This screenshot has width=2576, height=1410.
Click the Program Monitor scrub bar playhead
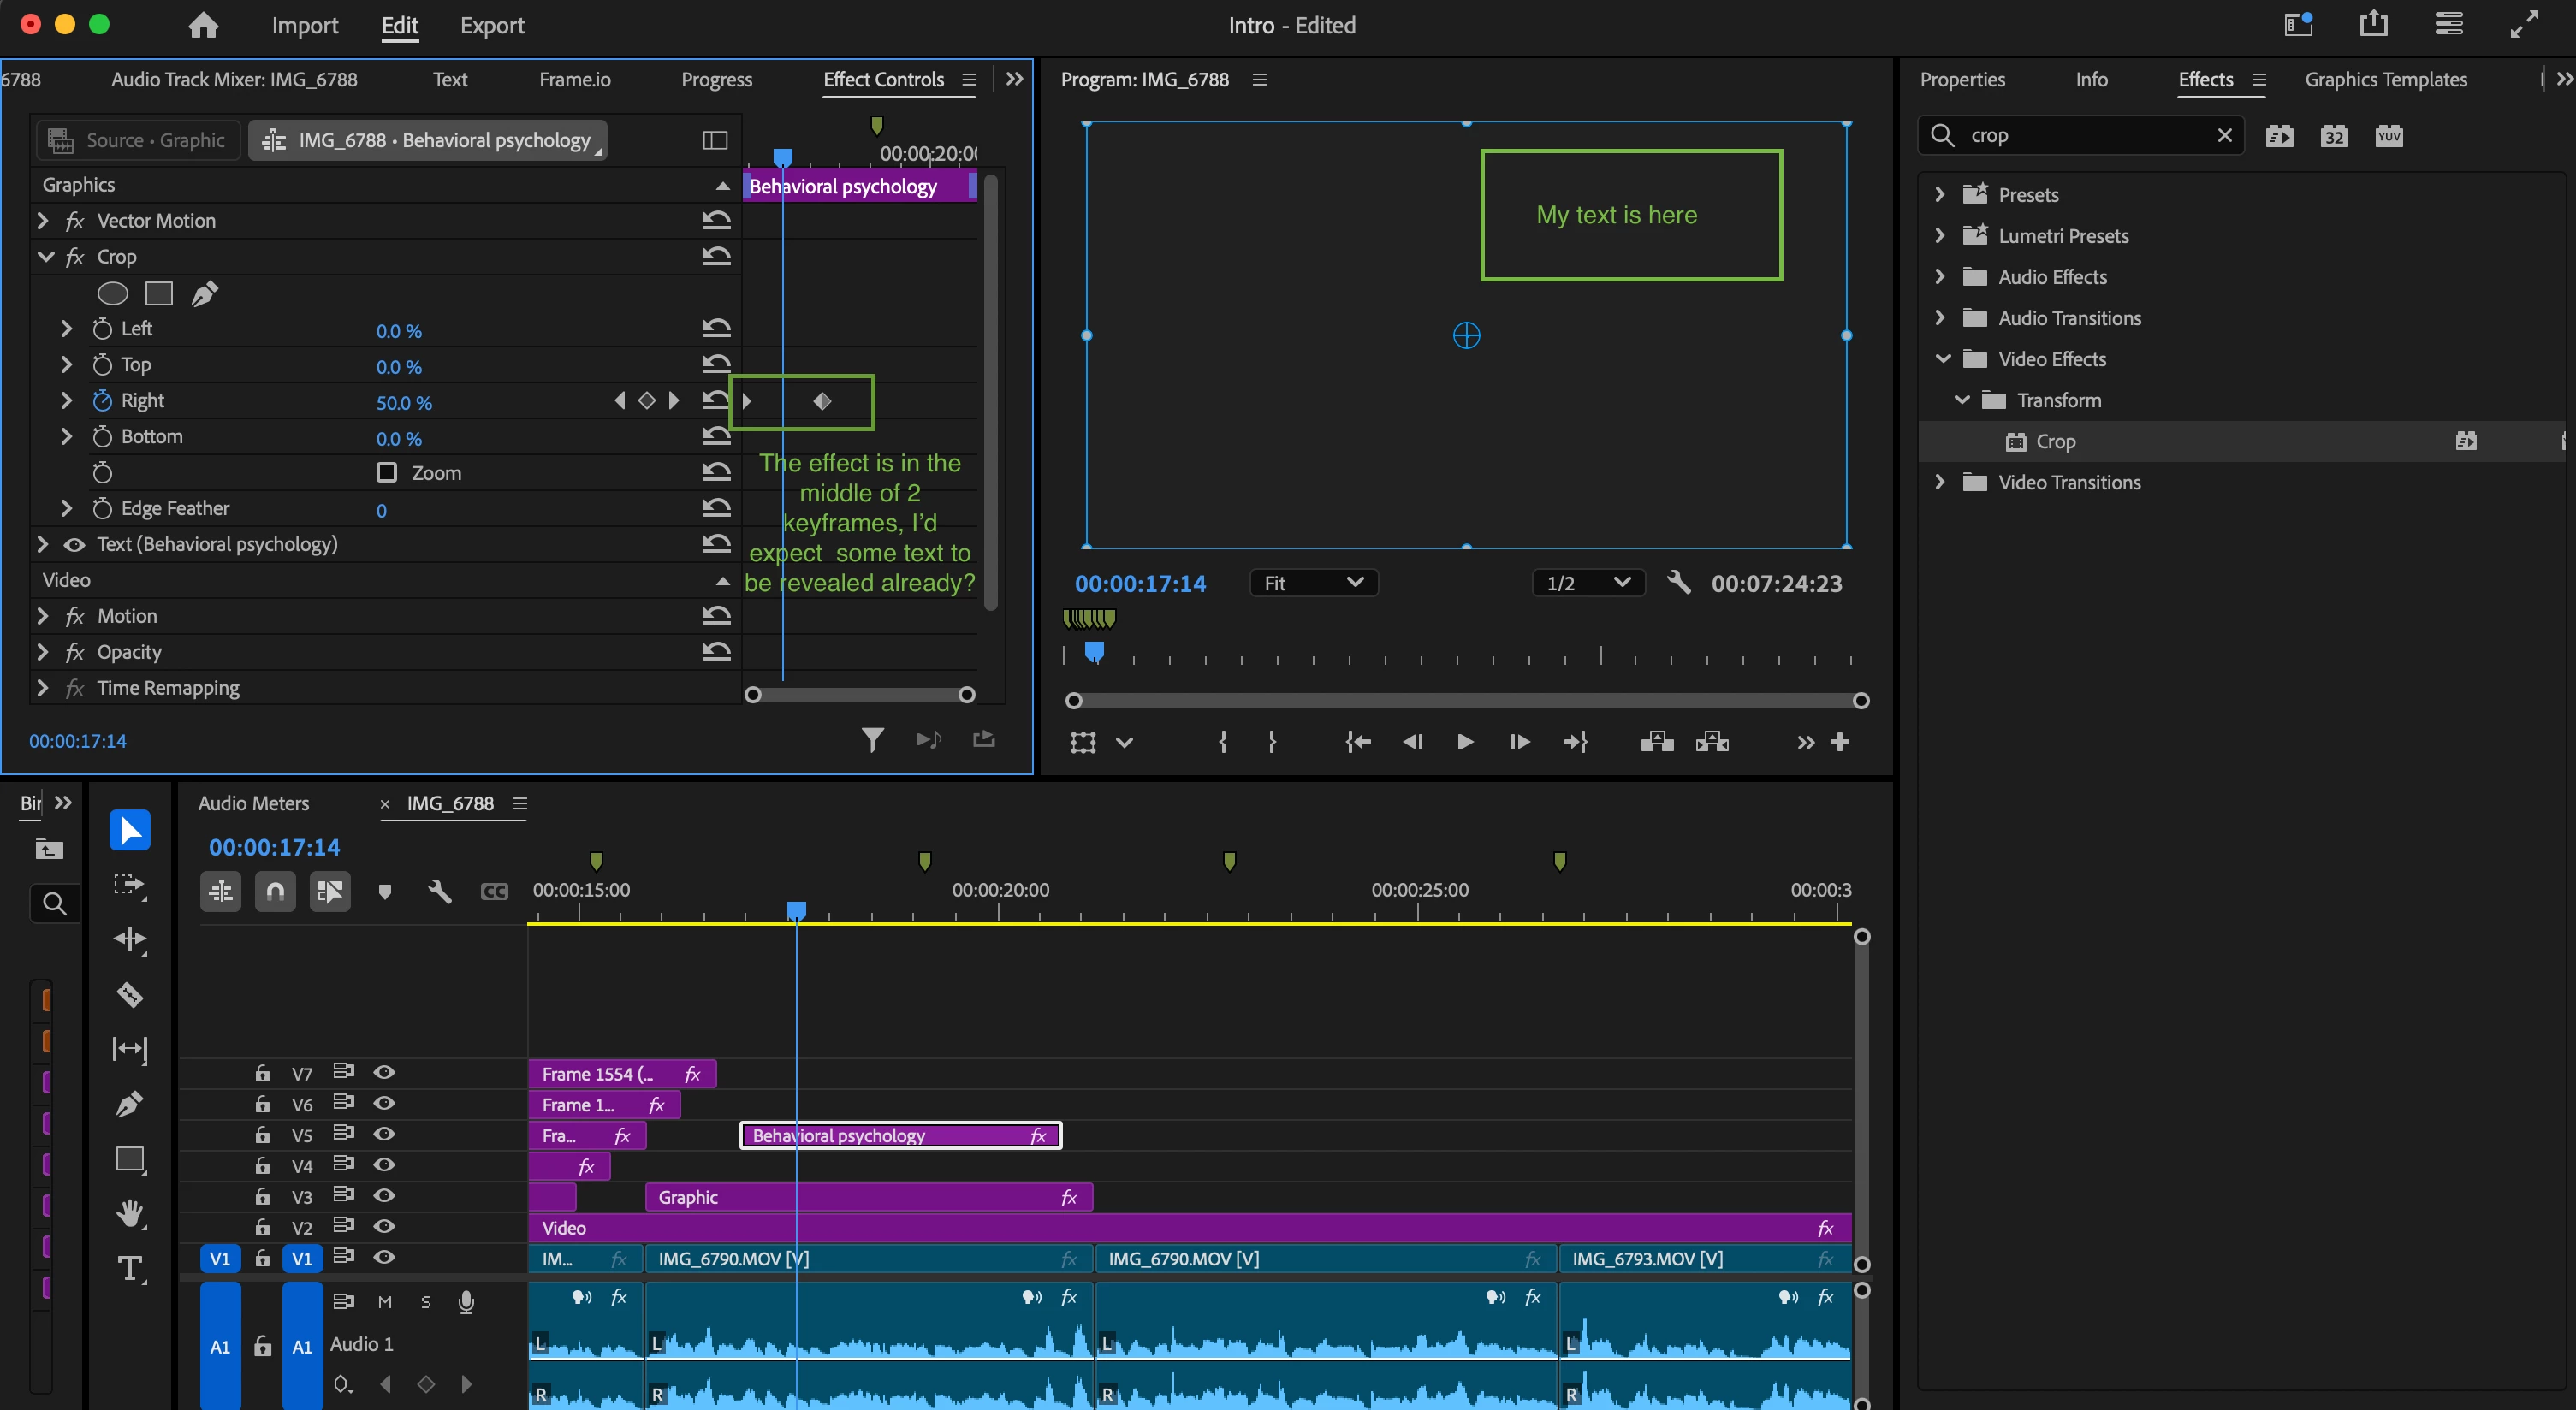(1094, 653)
